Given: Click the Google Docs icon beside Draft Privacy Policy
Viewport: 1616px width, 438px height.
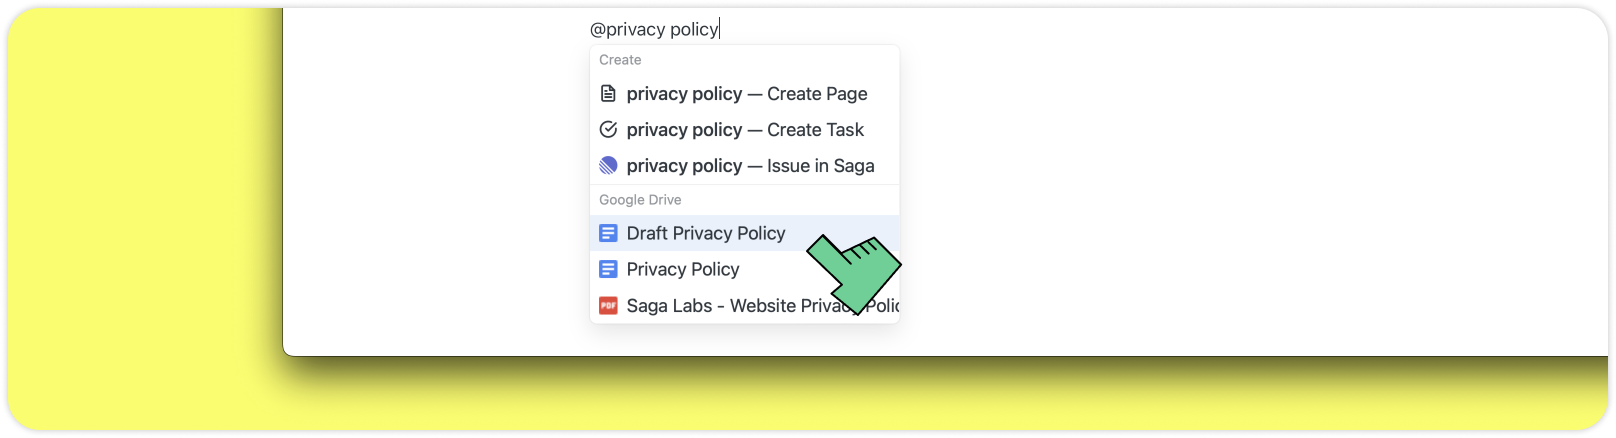Looking at the screenshot, I should click(x=608, y=234).
